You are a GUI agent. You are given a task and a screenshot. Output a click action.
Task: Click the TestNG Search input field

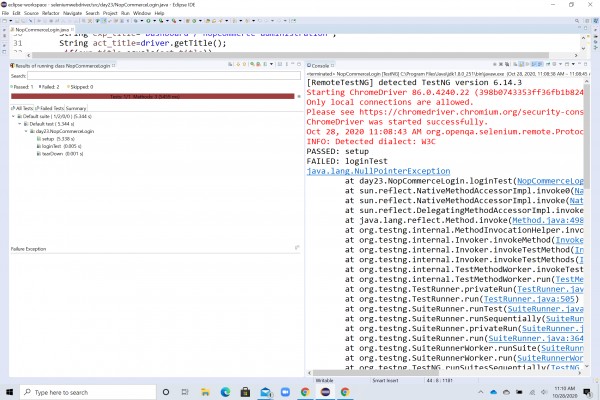(x=164, y=76)
